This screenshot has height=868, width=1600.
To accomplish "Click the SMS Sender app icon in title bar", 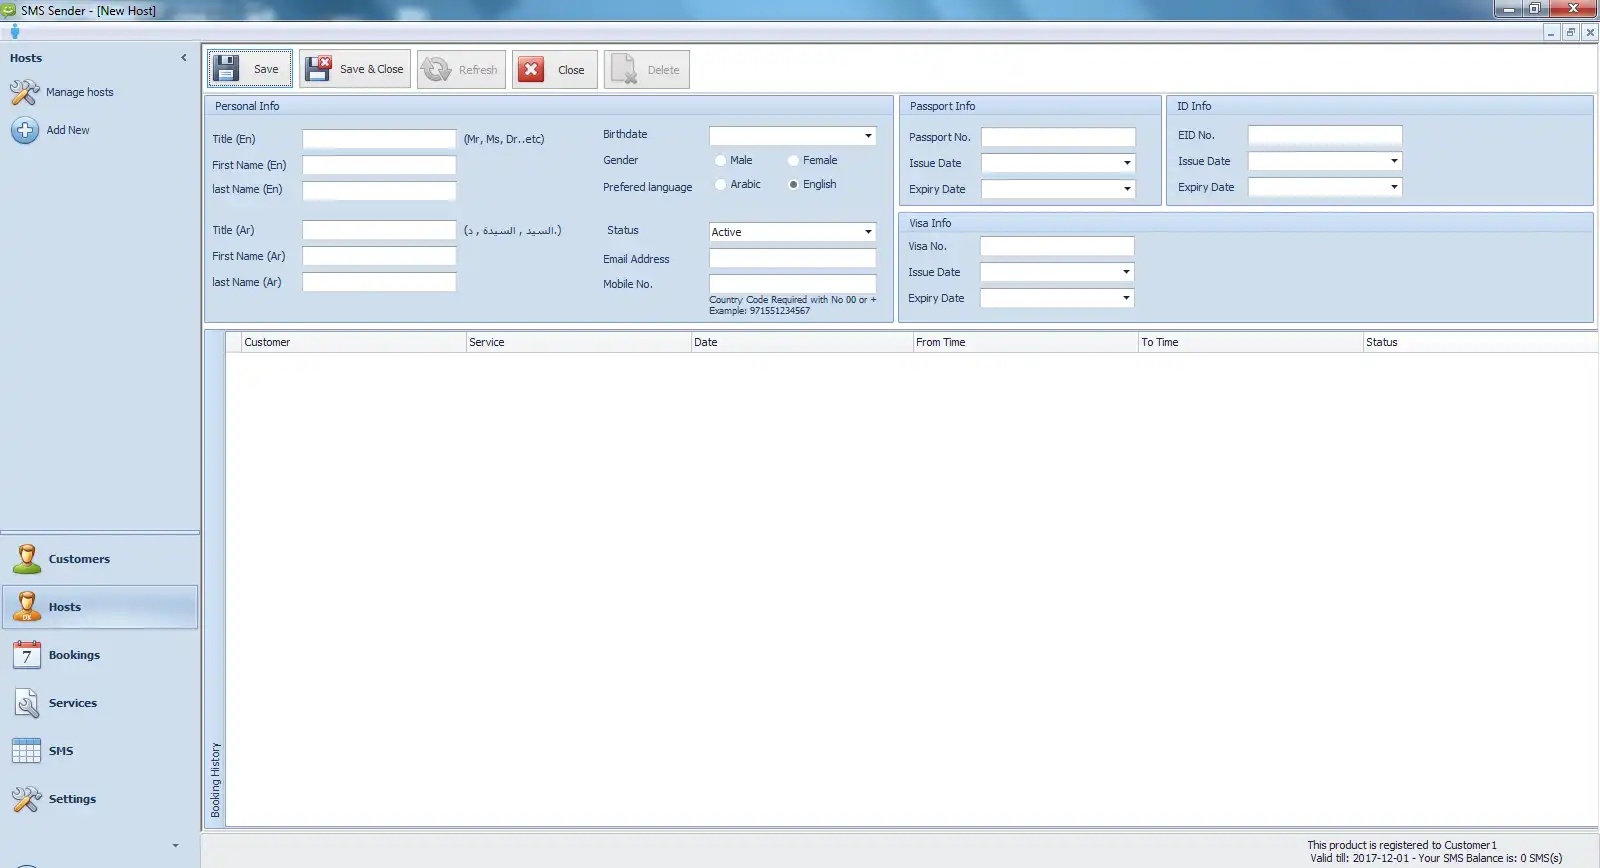I will [x=9, y=10].
